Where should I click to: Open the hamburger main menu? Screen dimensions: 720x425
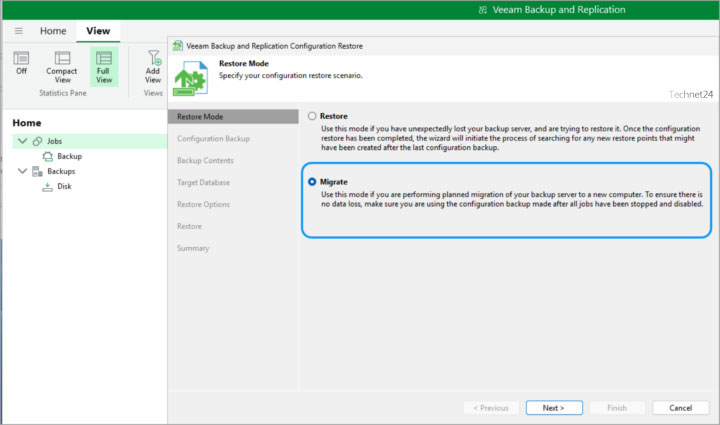tap(18, 31)
